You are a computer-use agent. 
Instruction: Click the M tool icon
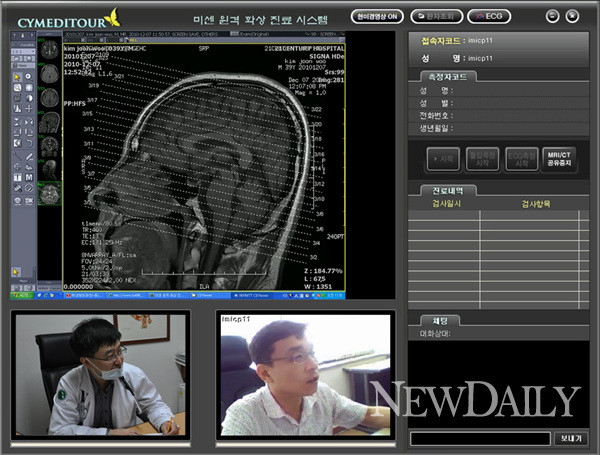(29, 177)
